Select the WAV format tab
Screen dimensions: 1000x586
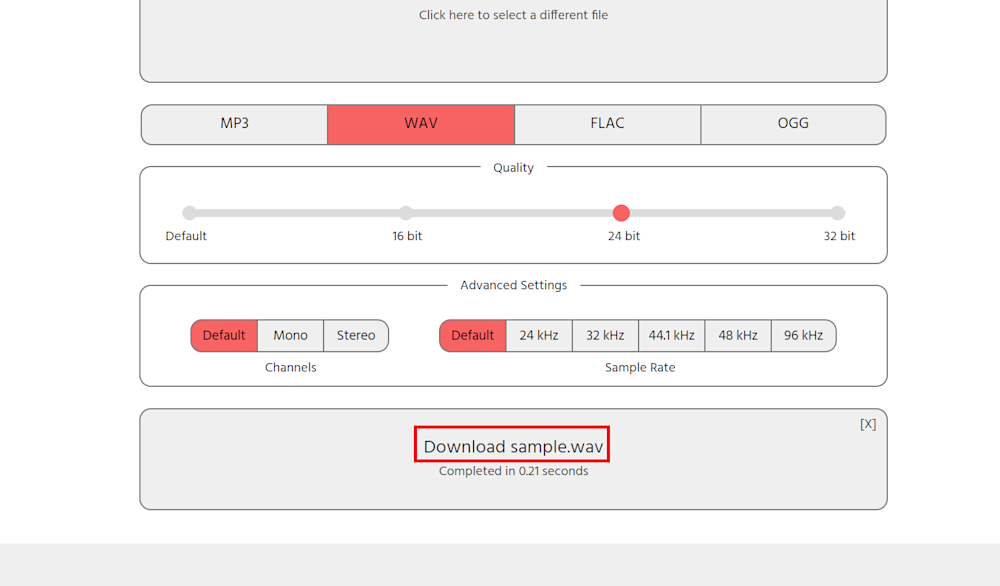[421, 124]
